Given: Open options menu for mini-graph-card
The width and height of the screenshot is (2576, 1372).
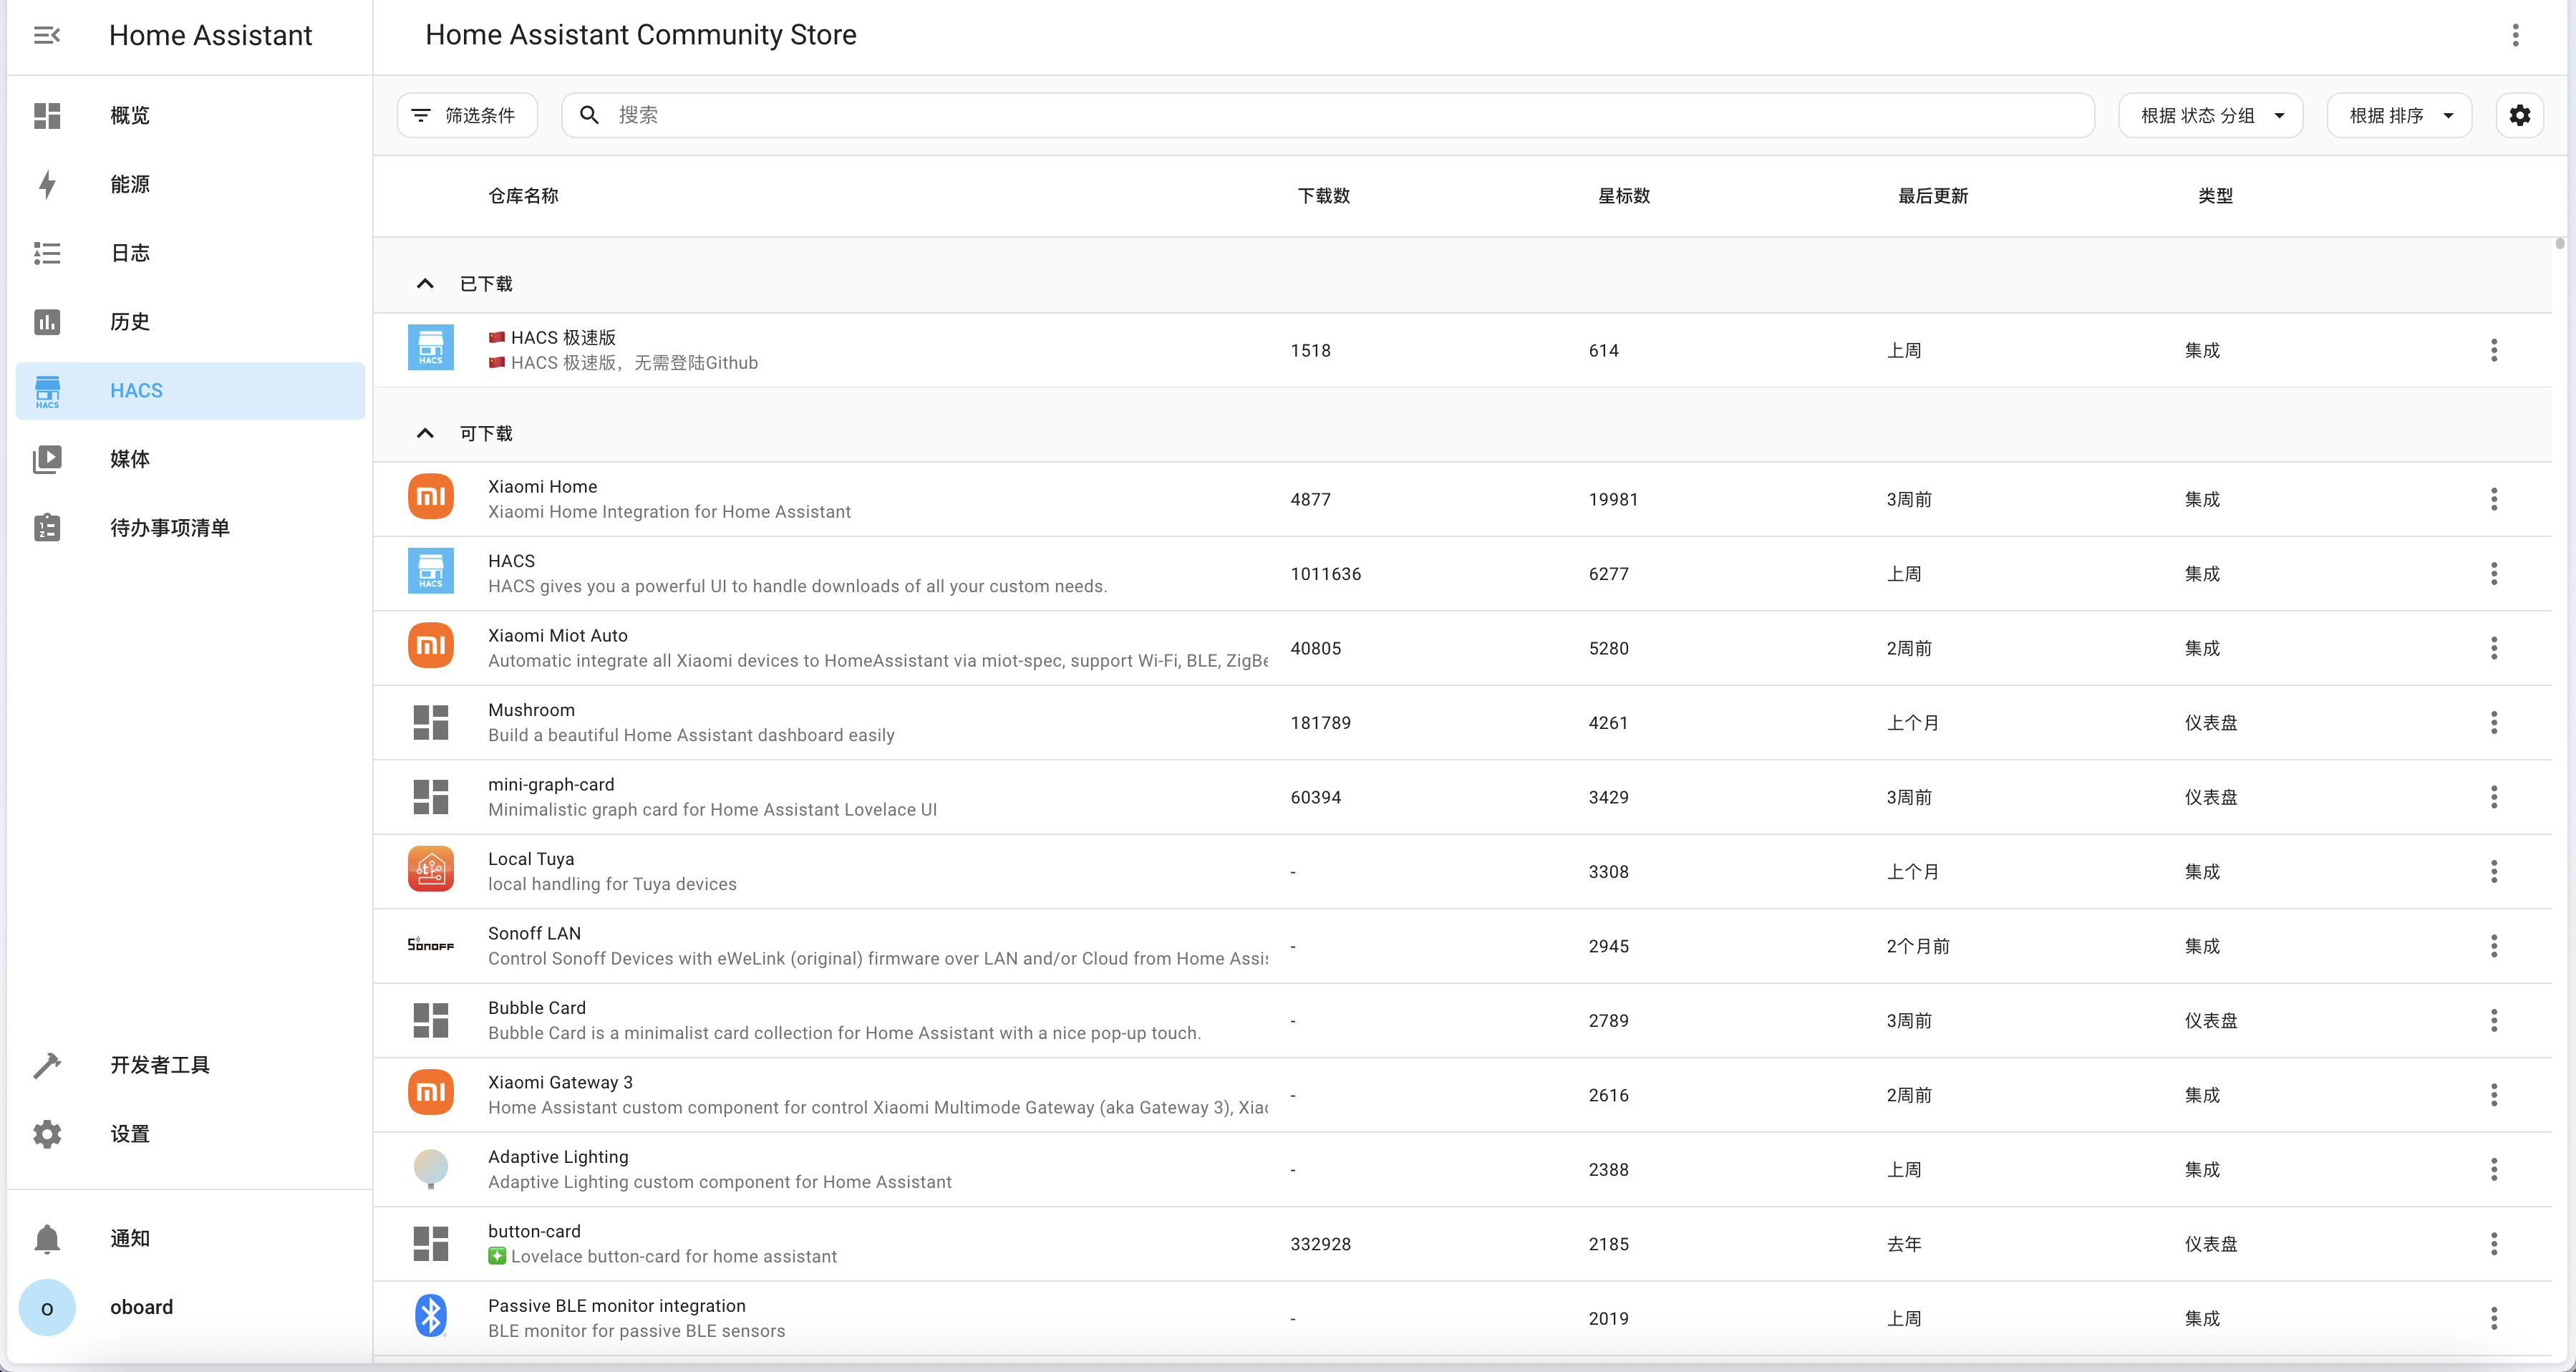Looking at the screenshot, I should coord(2494,797).
